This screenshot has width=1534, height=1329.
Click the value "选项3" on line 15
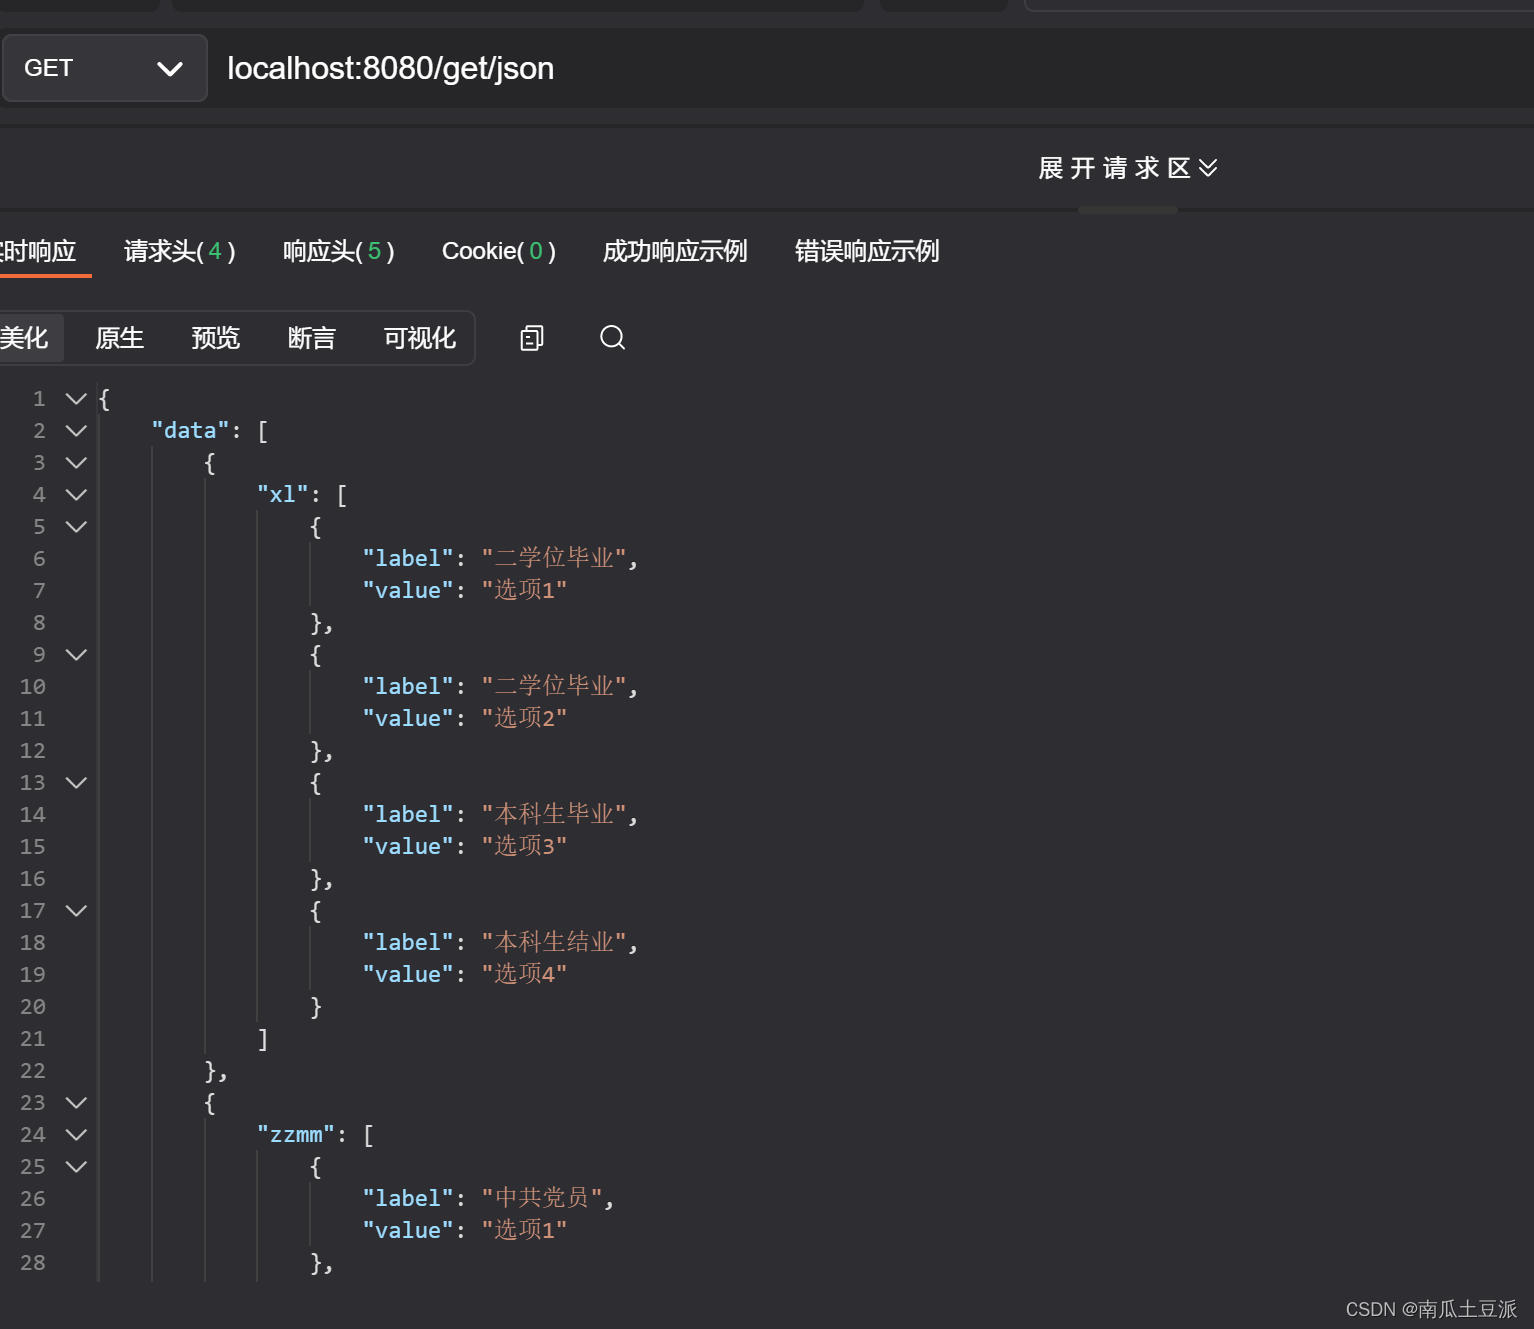click(x=524, y=846)
